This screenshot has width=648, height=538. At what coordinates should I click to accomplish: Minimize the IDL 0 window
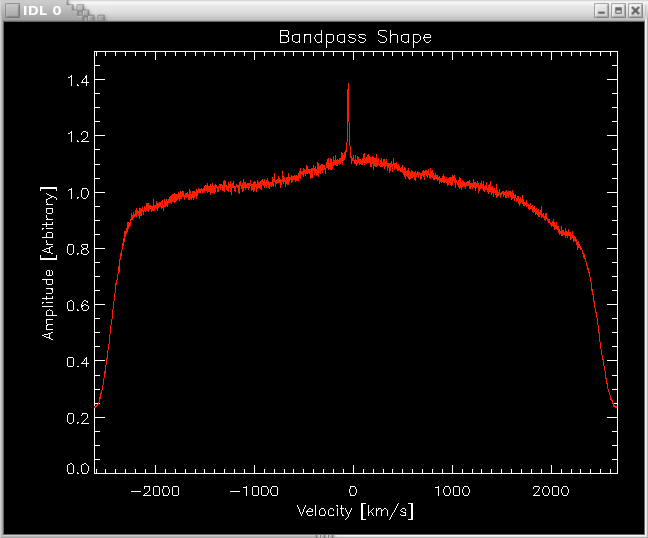pos(601,10)
